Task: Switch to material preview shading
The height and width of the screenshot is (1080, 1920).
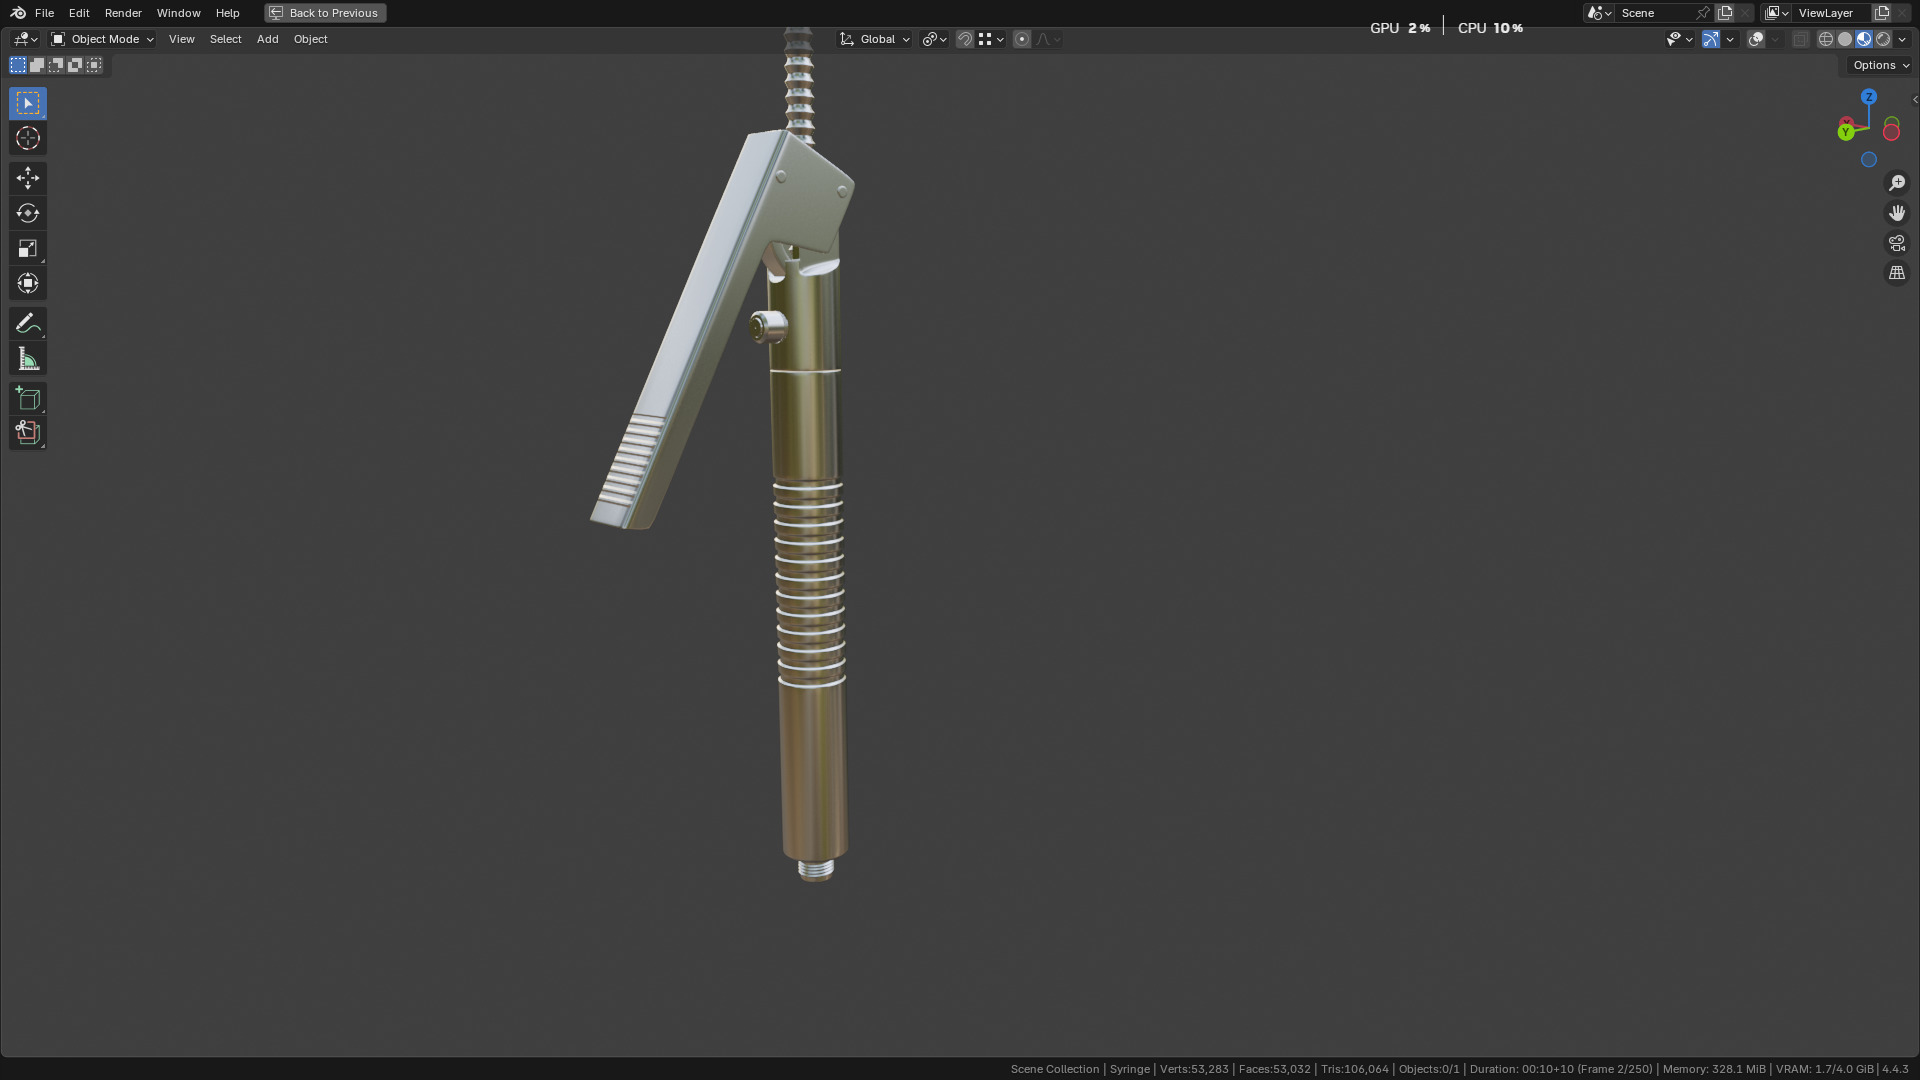Action: pyautogui.click(x=1864, y=39)
